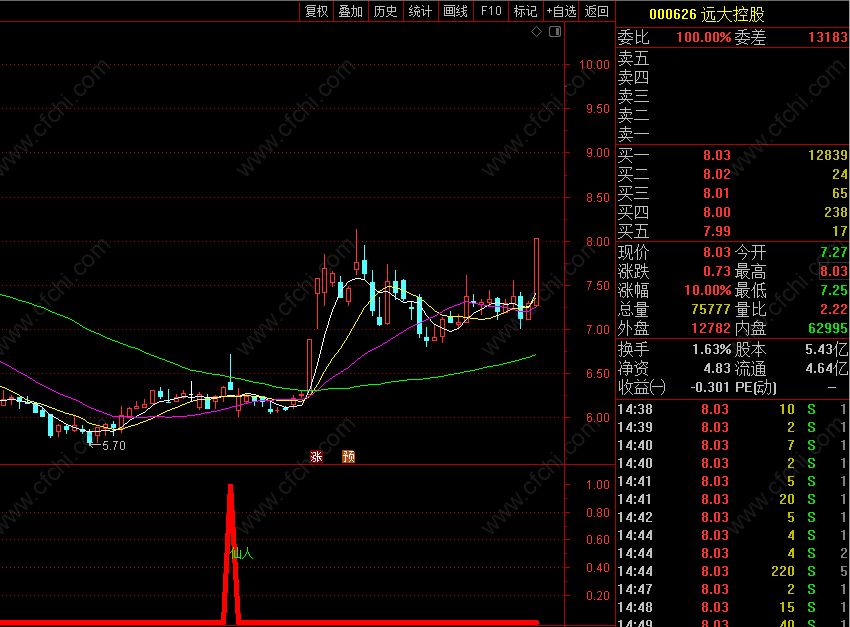Click the 收益(一) -0.301 value
This screenshot has width=850, height=627.
(710, 387)
